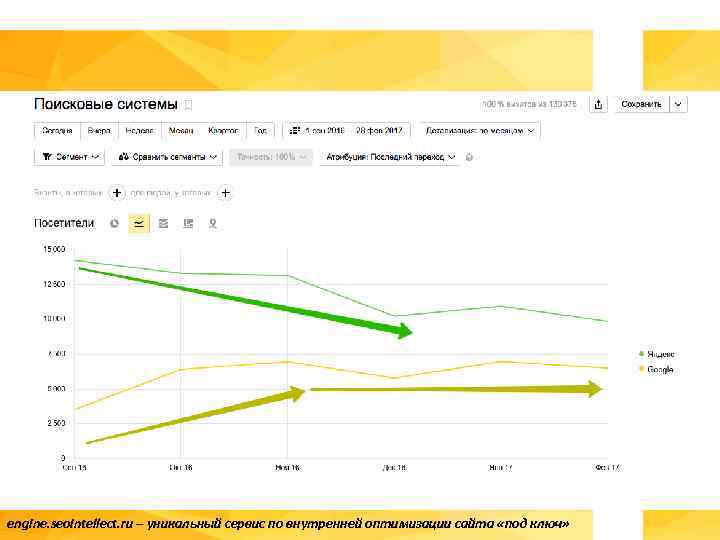Add visit condition with first plus button
The height and width of the screenshot is (540, 720).
coord(117,193)
